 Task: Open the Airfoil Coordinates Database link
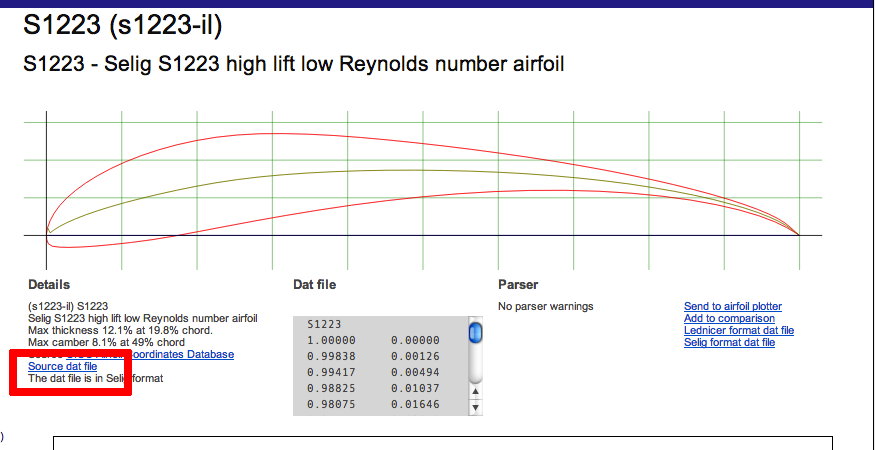pos(150,355)
